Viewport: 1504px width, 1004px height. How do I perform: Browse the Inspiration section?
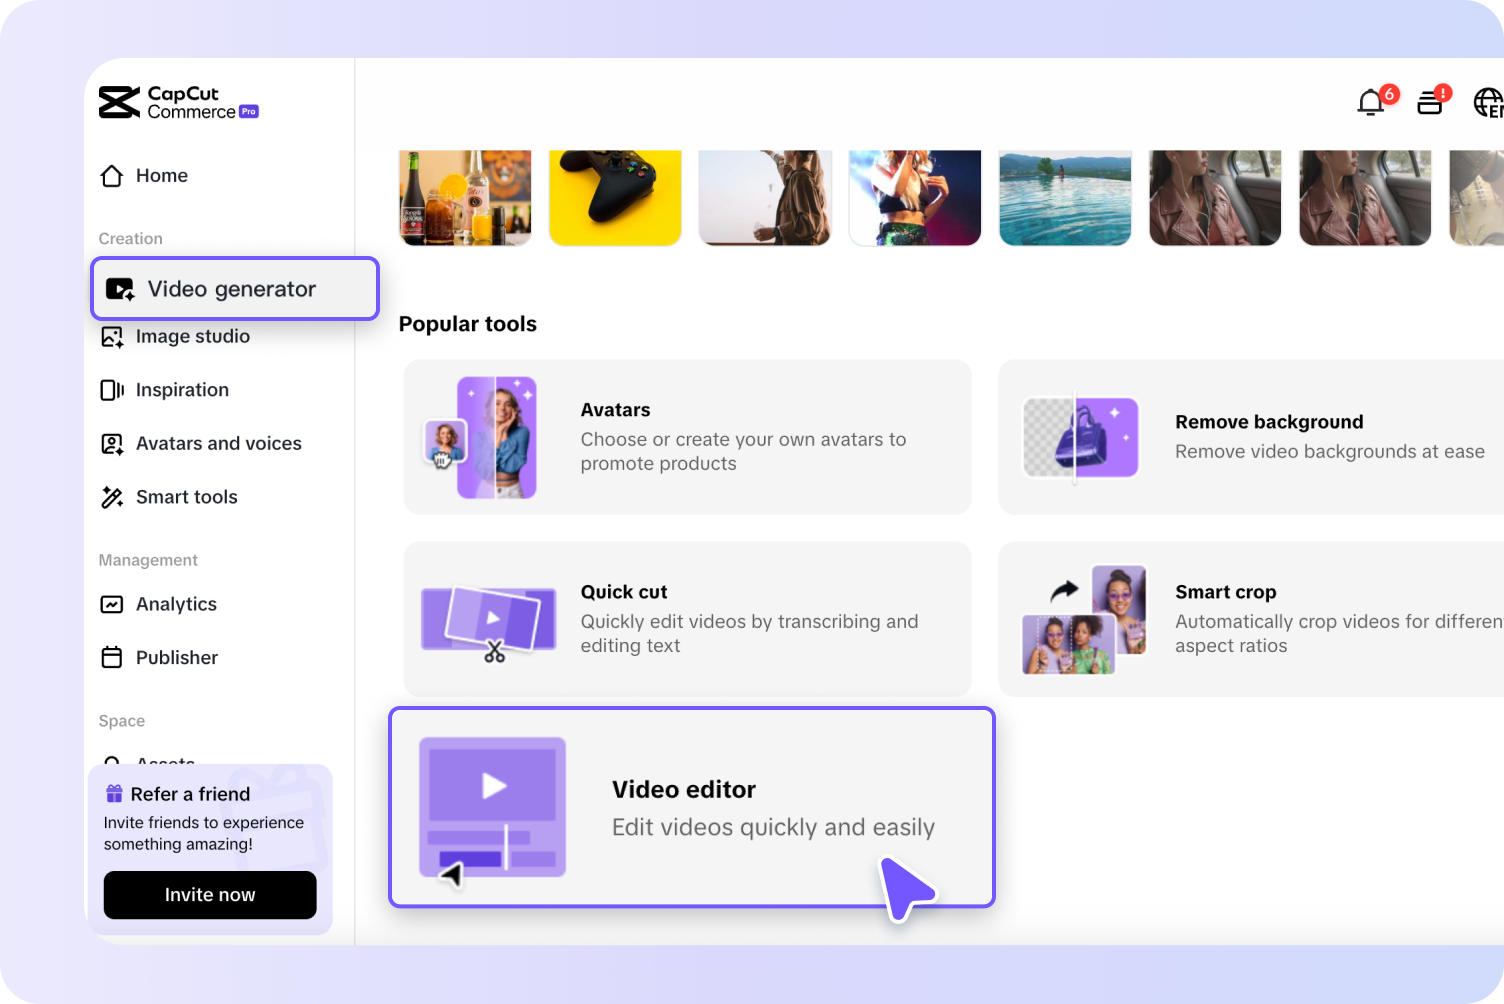(182, 390)
